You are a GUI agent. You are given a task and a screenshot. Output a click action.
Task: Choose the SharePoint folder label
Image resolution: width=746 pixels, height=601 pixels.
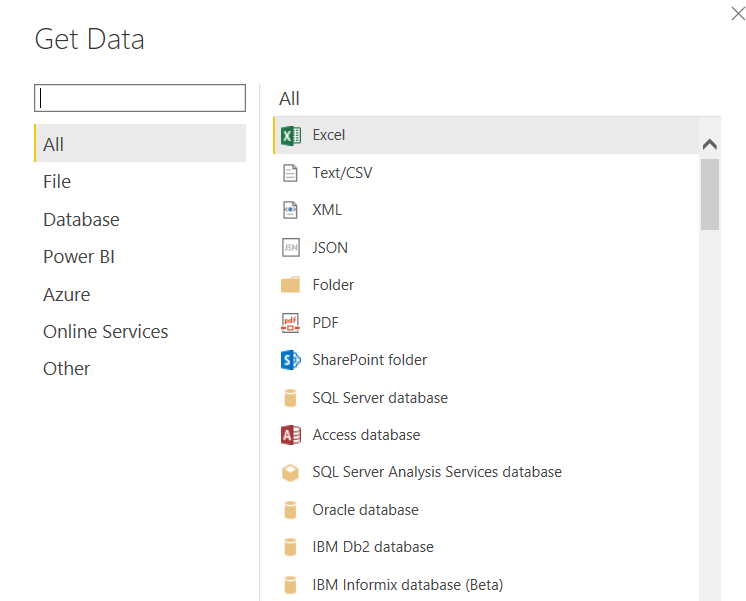click(370, 360)
